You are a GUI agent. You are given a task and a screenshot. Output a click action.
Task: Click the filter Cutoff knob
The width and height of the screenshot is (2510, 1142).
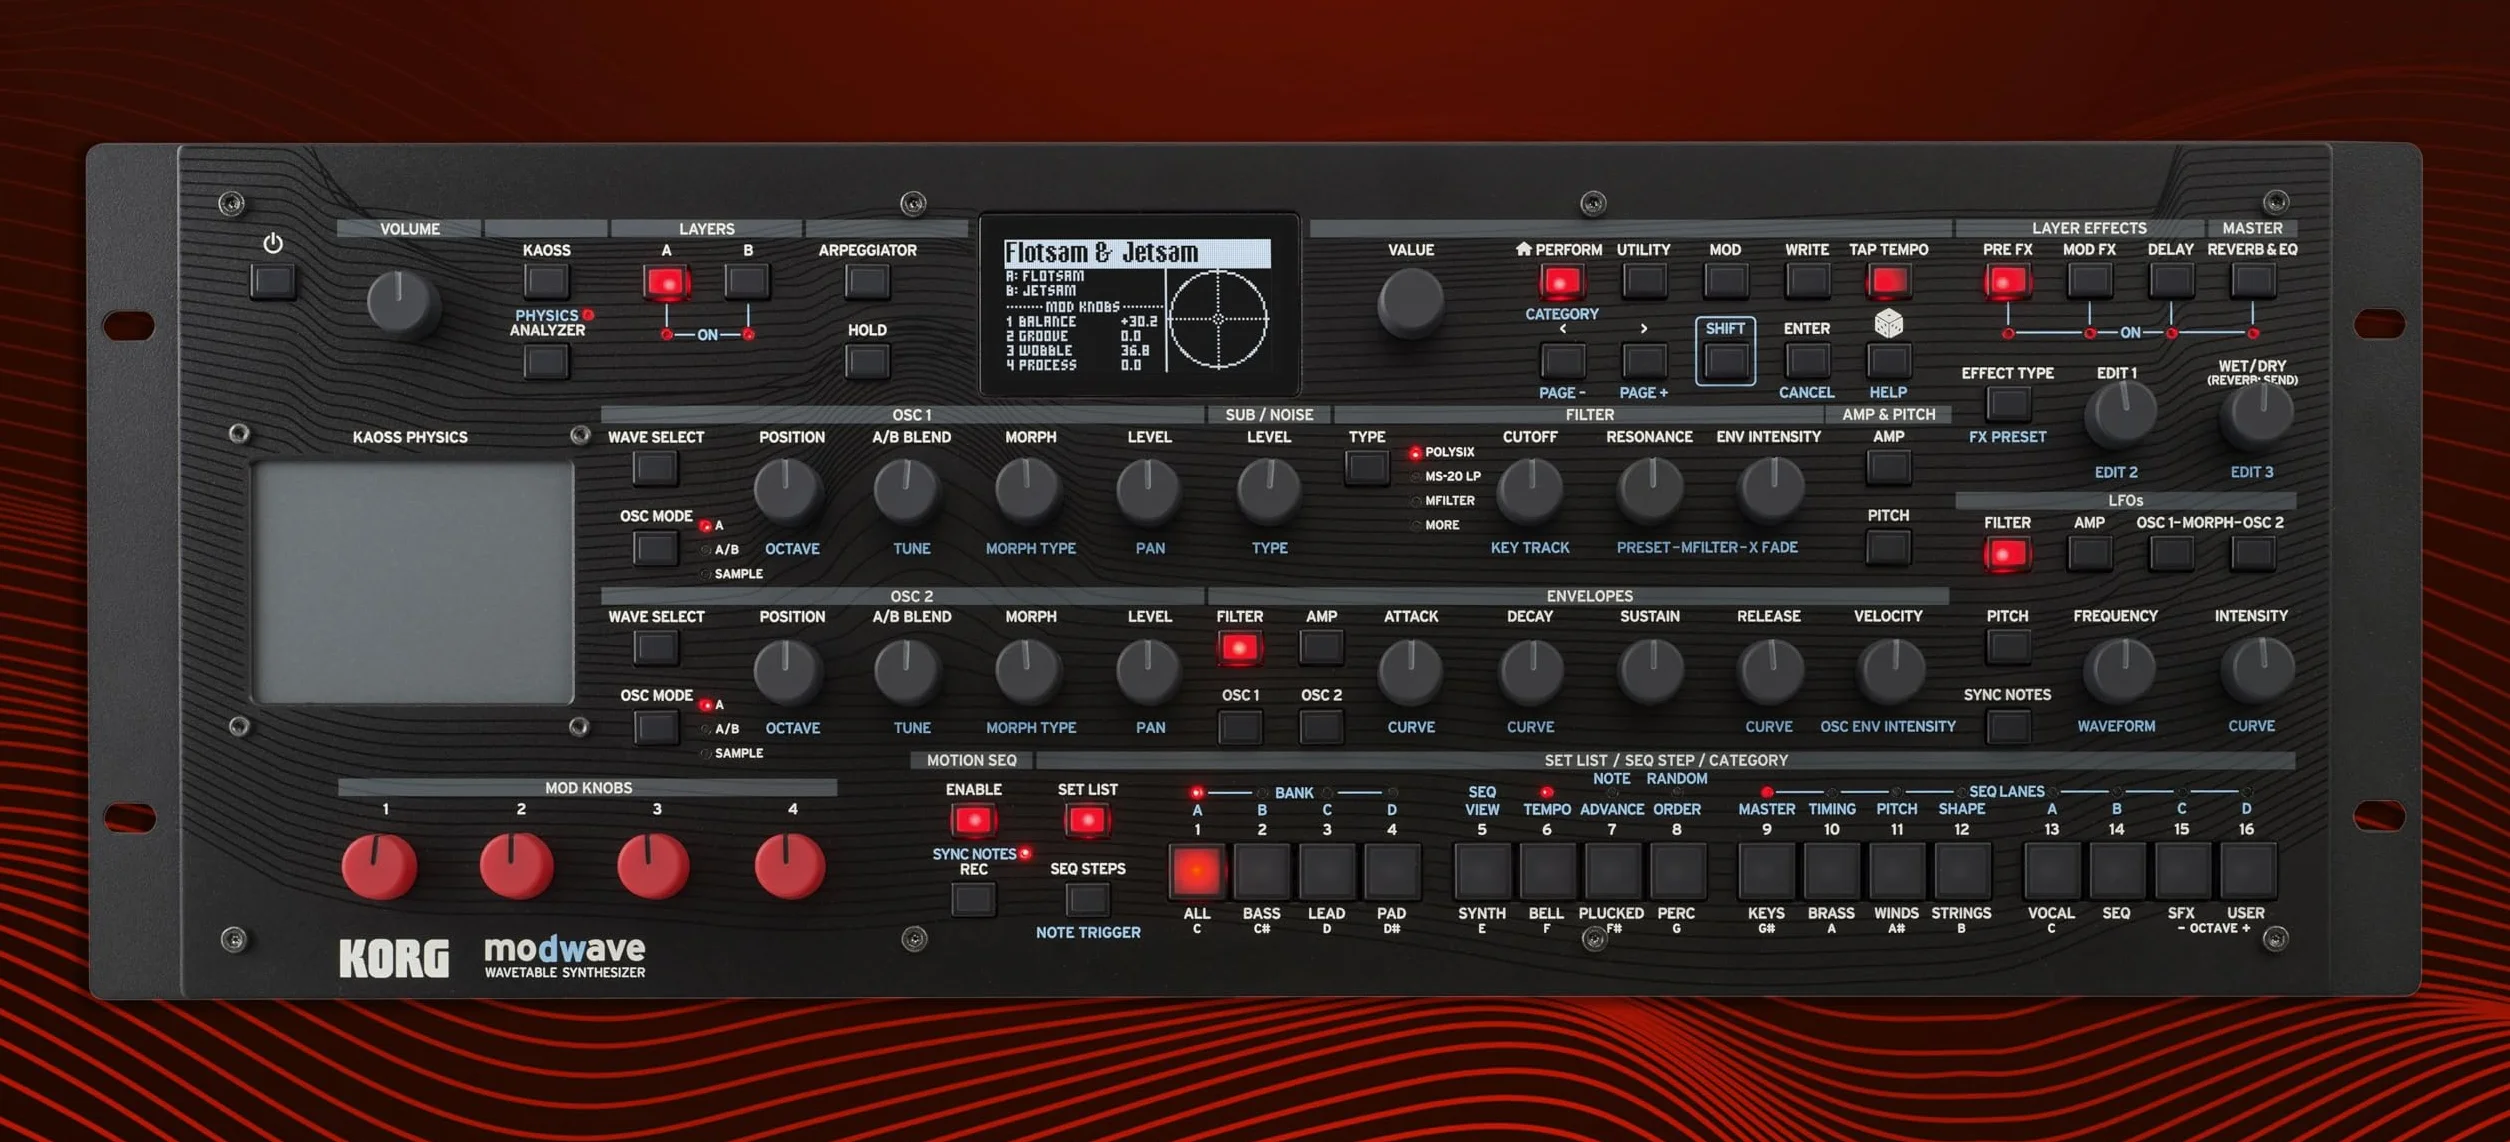1530,491
